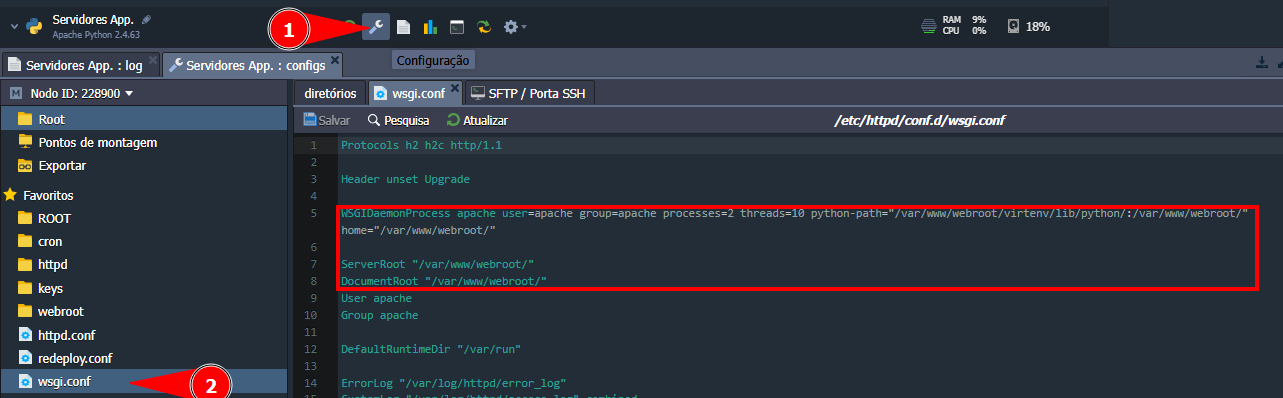The height and width of the screenshot is (398, 1283).
Task: Open the gear additional options dropdown
Action: click(x=515, y=27)
